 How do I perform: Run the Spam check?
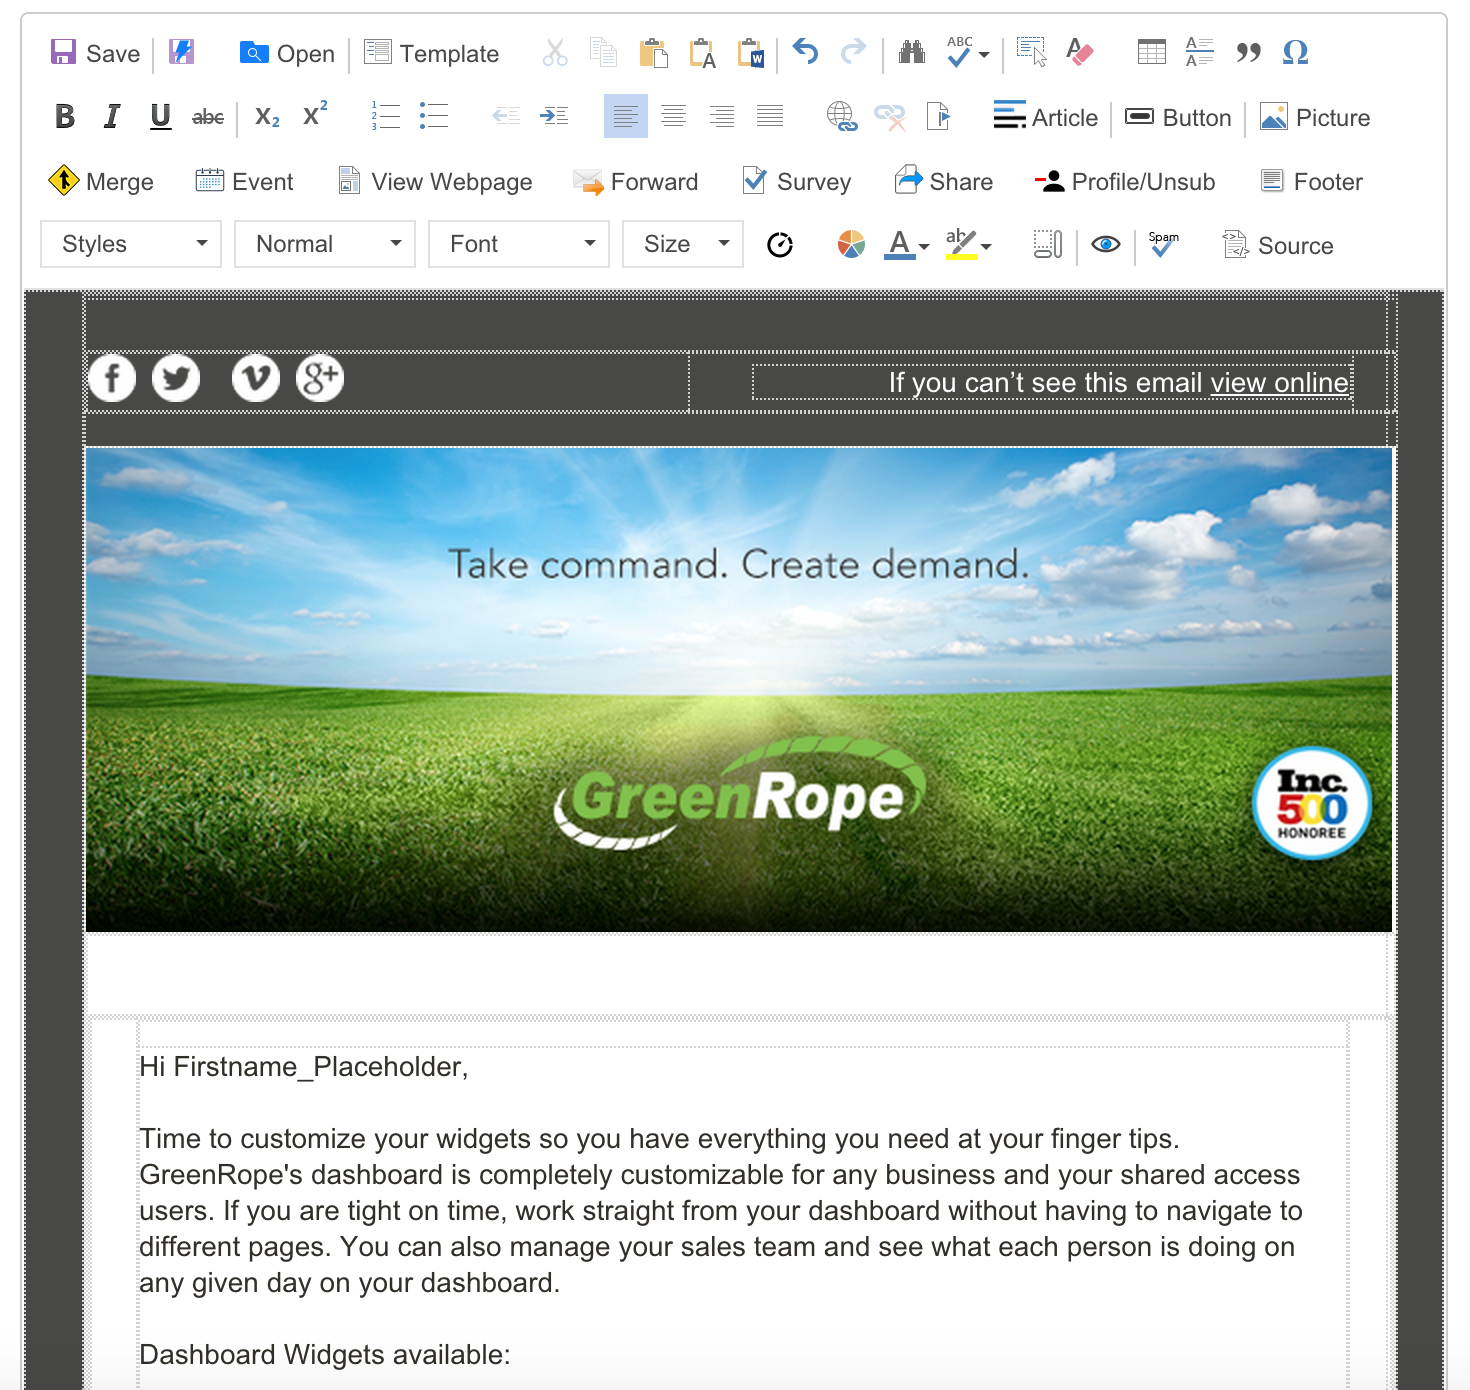[1163, 245]
